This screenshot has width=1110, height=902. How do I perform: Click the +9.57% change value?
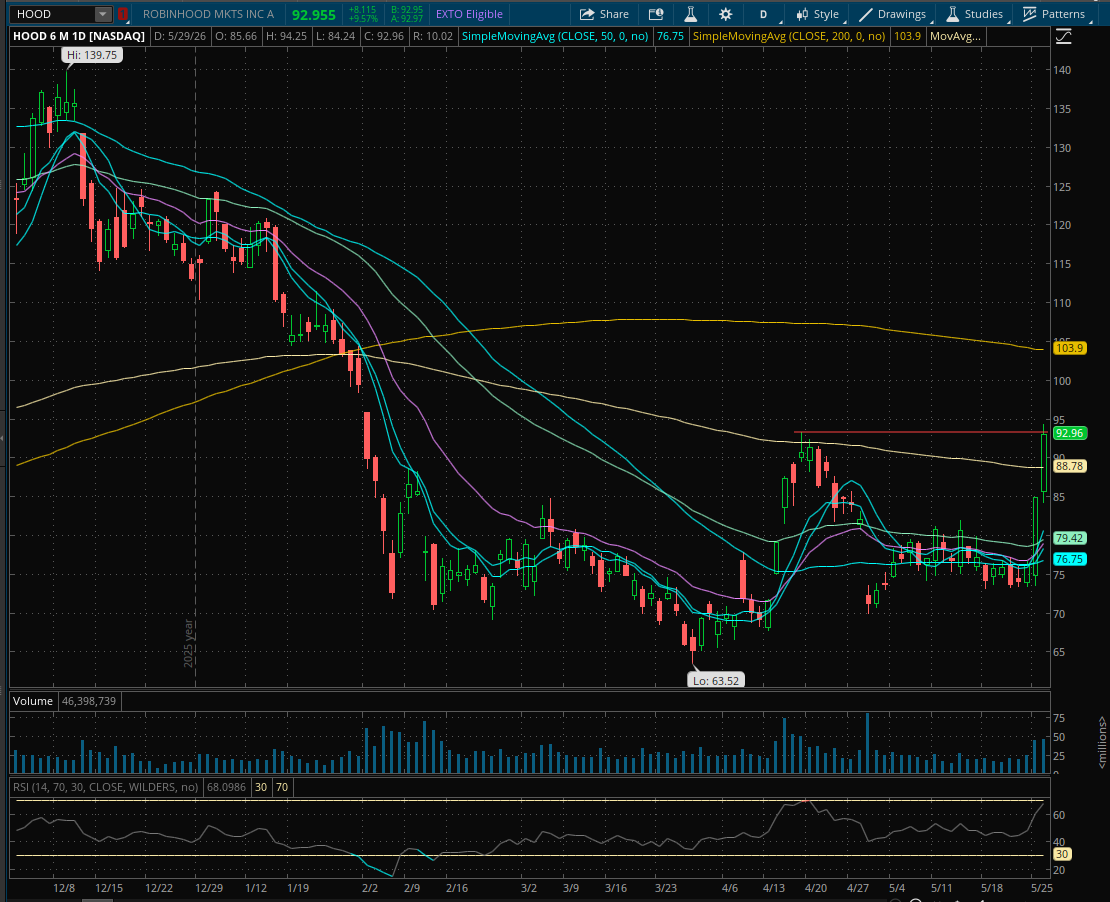tap(363, 18)
